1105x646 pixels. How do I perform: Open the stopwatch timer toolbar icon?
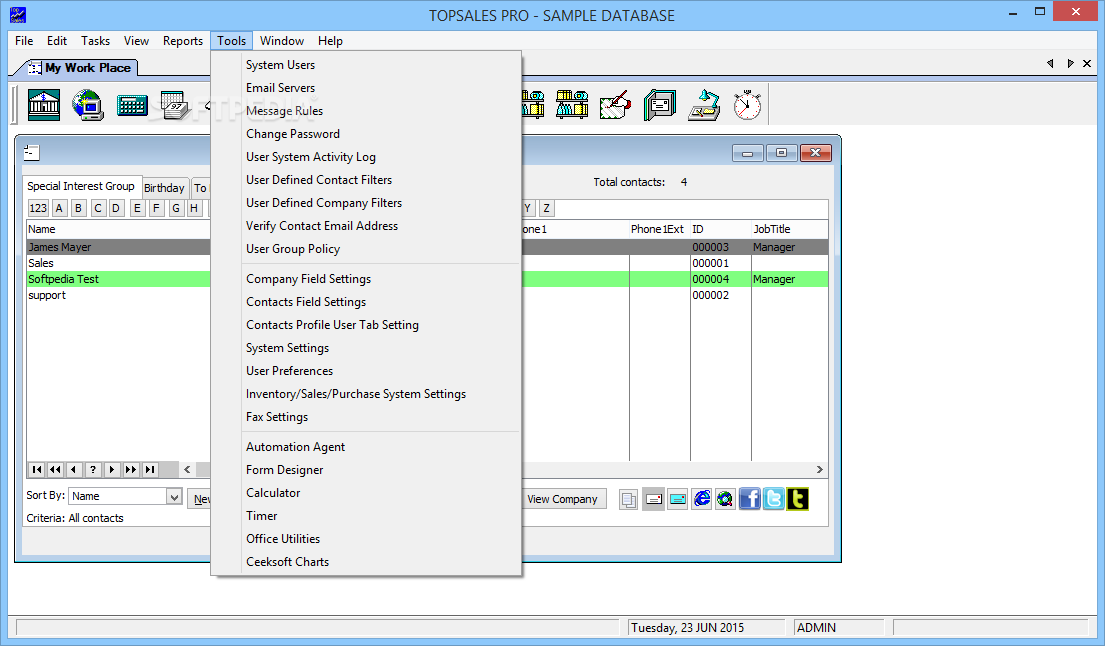pyautogui.click(x=747, y=105)
